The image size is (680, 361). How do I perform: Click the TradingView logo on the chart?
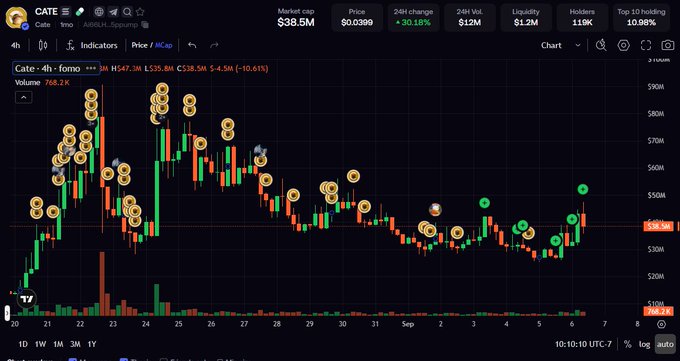[x=27, y=299]
